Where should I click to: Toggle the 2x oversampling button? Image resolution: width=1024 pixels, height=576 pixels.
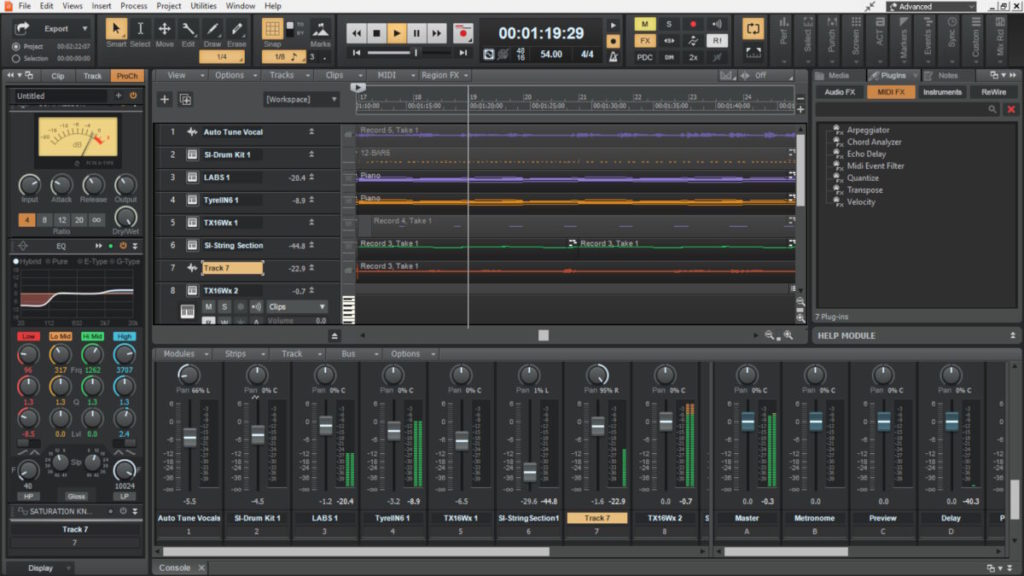[693, 57]
